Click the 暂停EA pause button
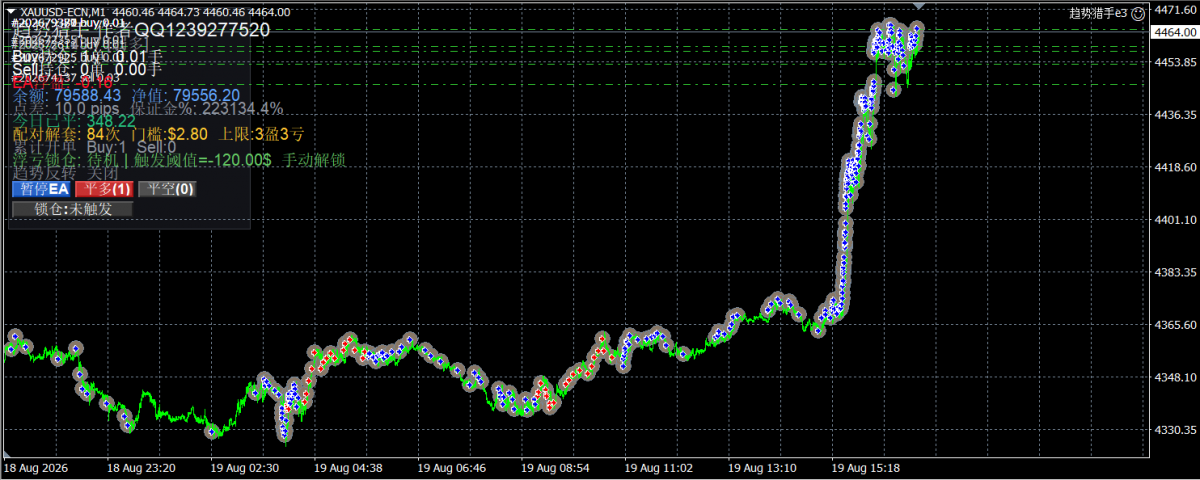 (x=41, y=188)
